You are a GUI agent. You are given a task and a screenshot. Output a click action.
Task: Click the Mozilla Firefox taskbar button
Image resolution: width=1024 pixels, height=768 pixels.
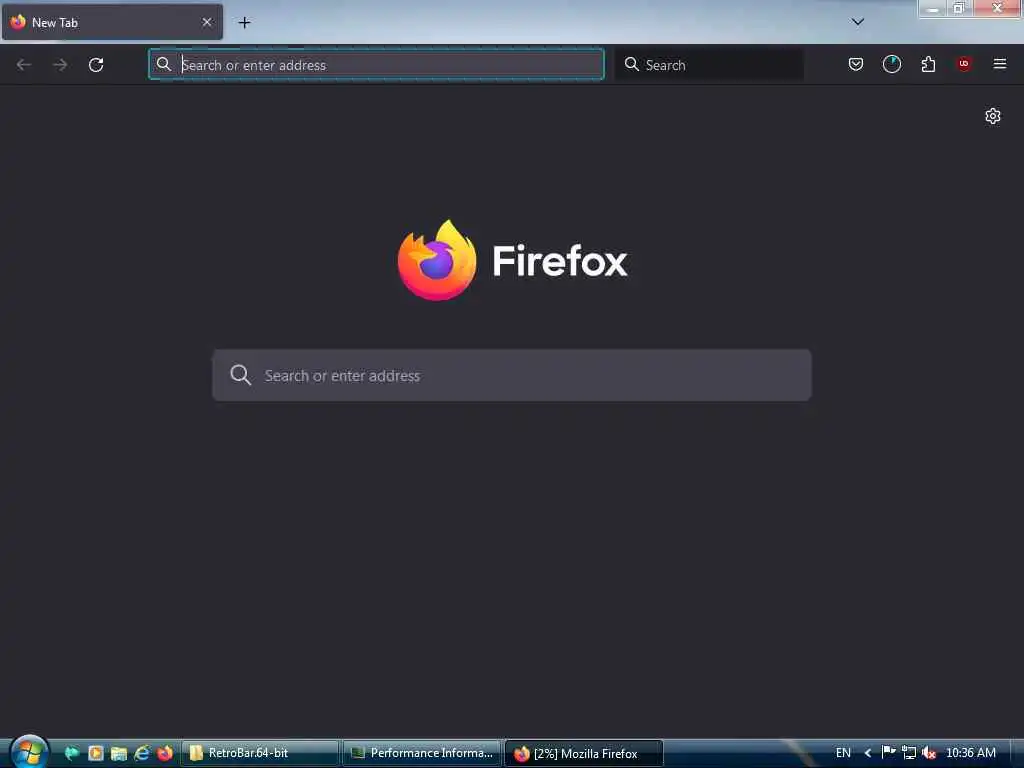(x=584, y=754)
